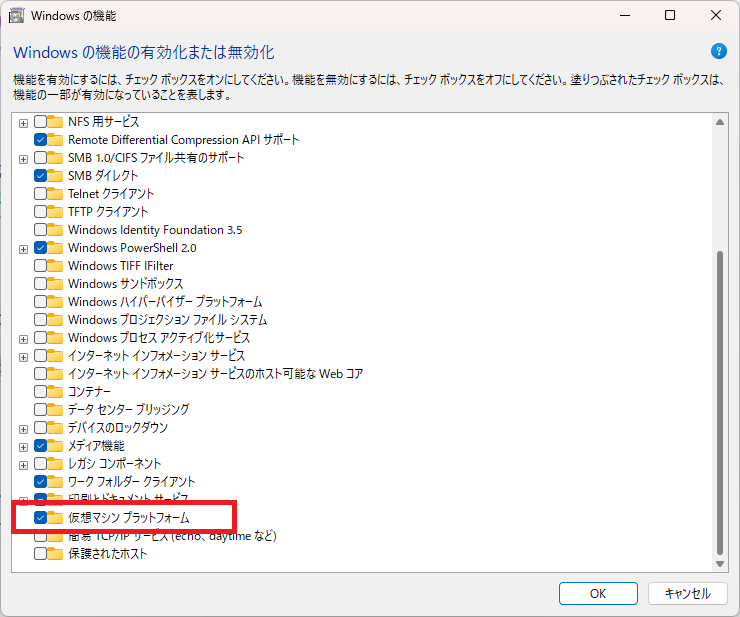
Task: Click the Windows Features title bar icon
Action: [17, 16]
